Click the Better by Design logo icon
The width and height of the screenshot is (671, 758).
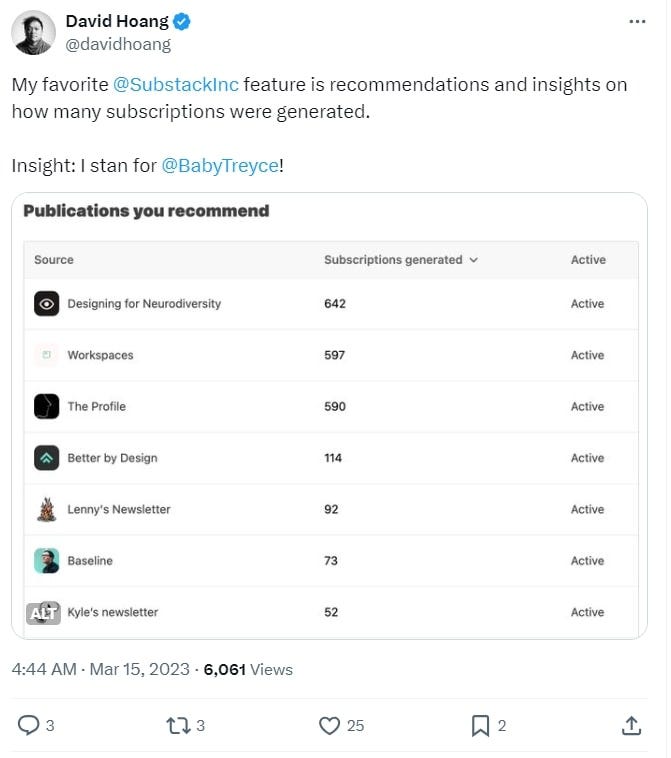(x=46, y=458)
